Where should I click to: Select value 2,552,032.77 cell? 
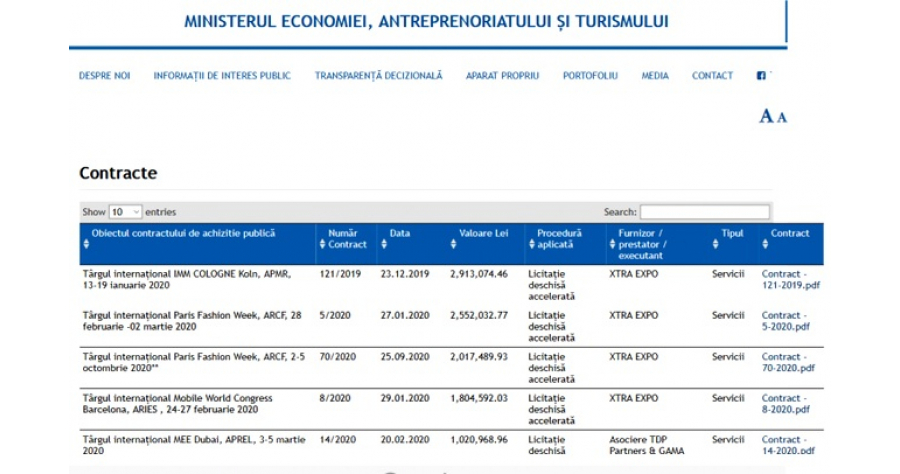[479, 315]
